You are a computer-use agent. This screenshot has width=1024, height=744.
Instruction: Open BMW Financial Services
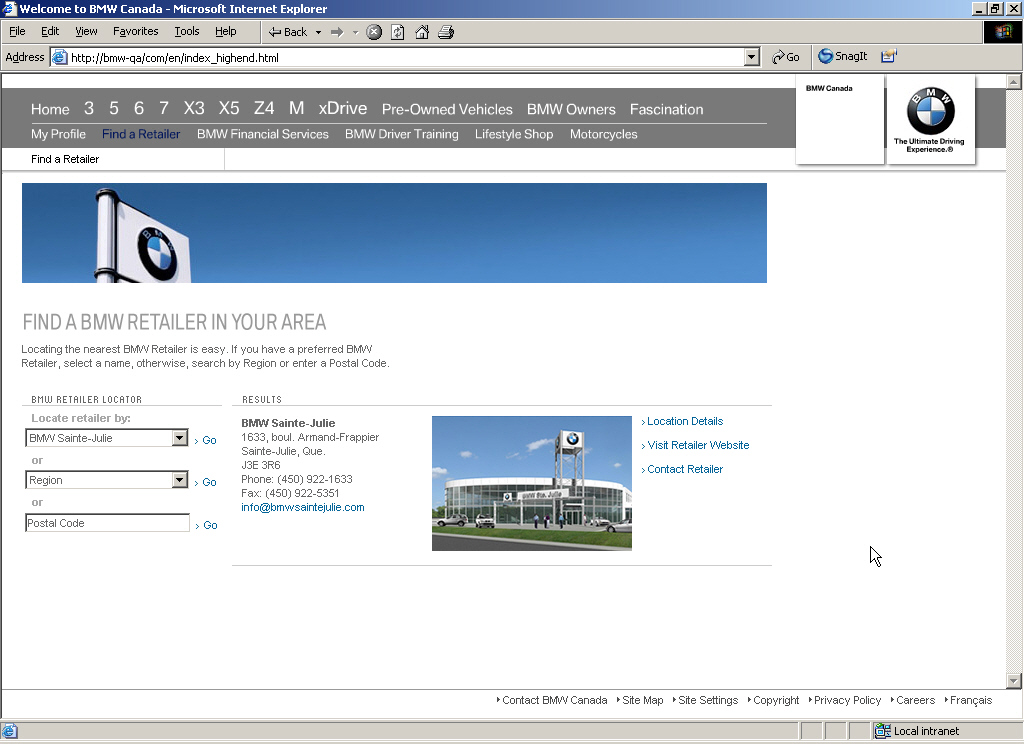(263, 134)
